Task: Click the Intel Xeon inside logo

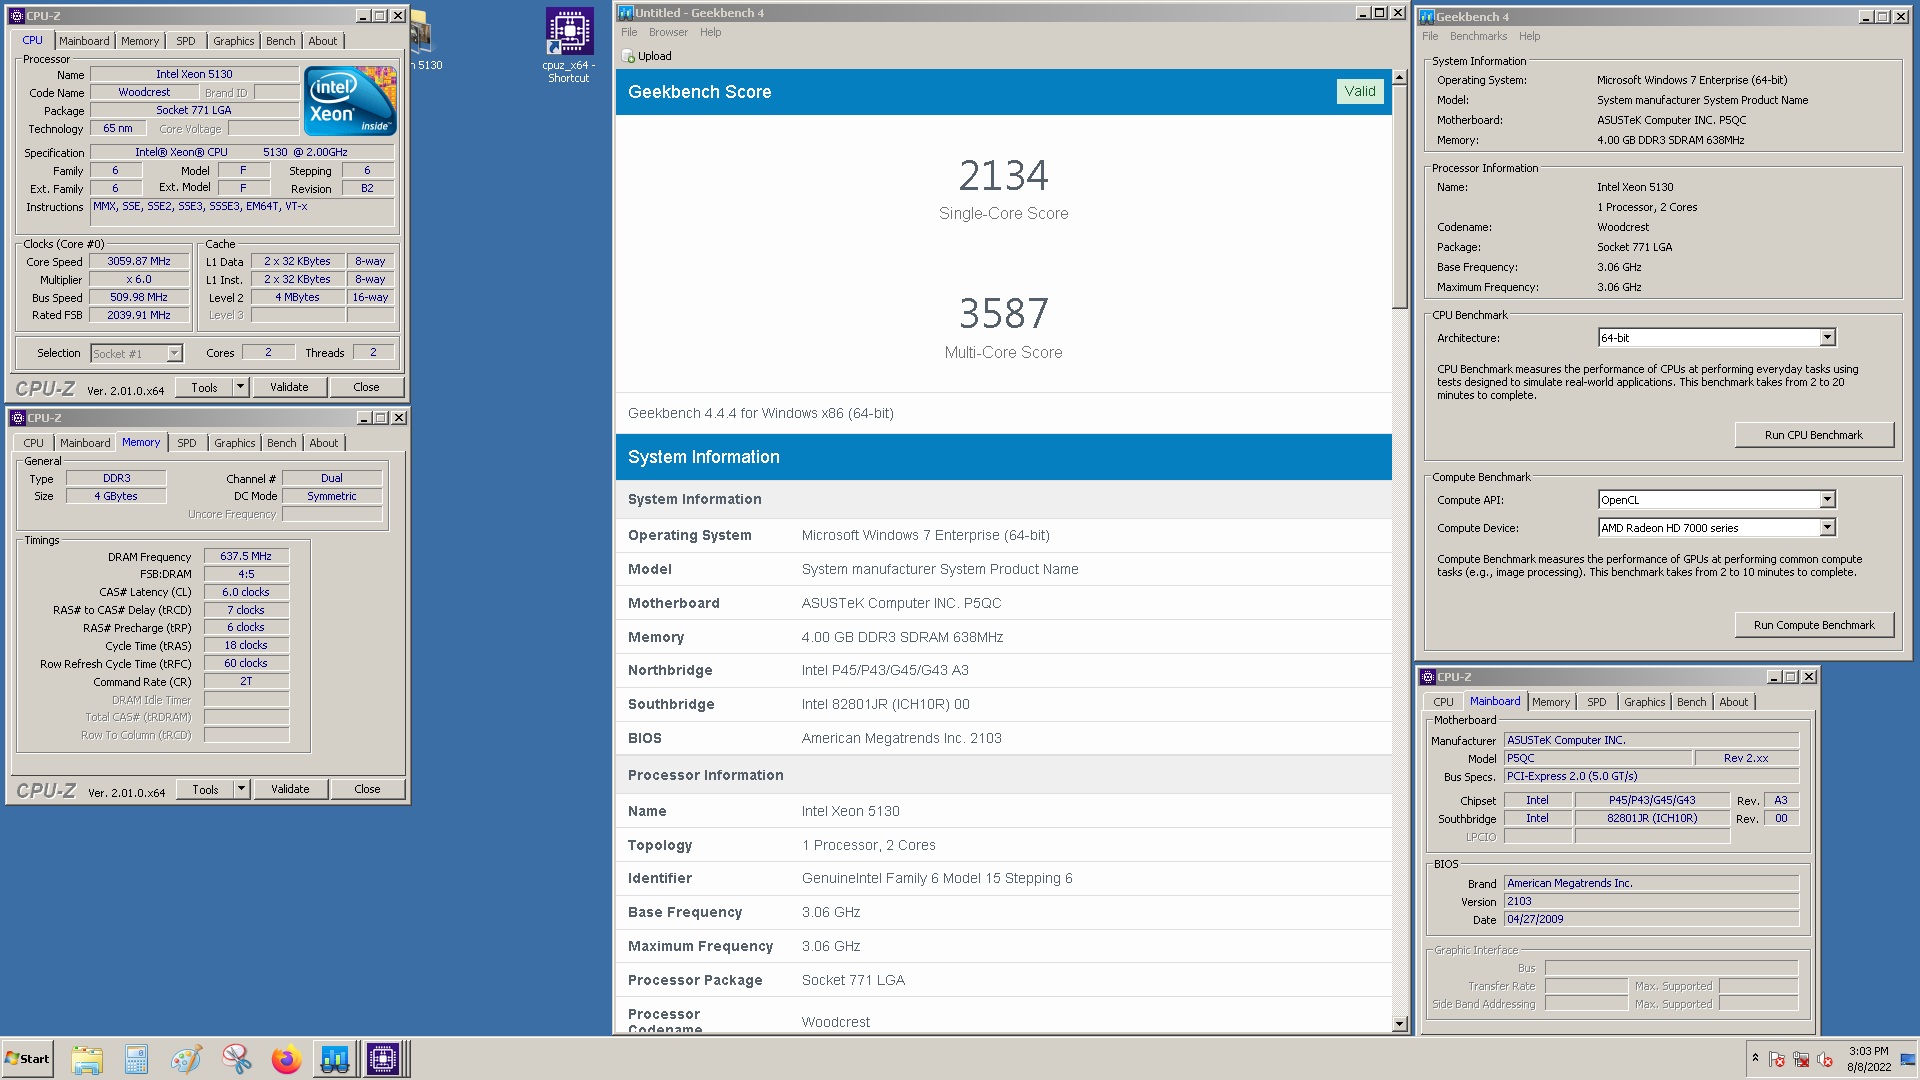Action: point(350,100)
